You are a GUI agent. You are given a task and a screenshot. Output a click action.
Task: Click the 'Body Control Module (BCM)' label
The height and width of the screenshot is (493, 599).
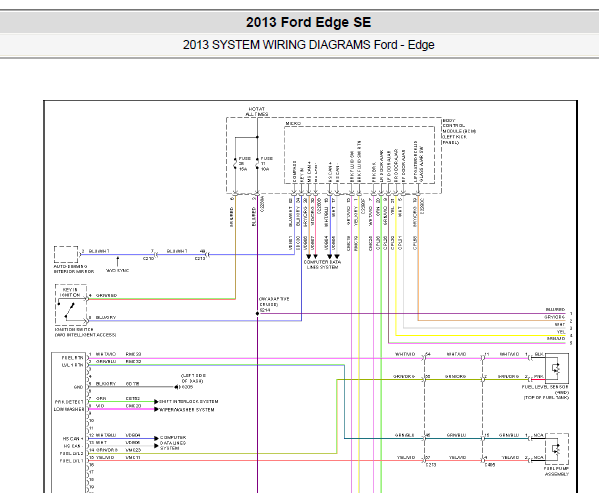click(459, 131)
